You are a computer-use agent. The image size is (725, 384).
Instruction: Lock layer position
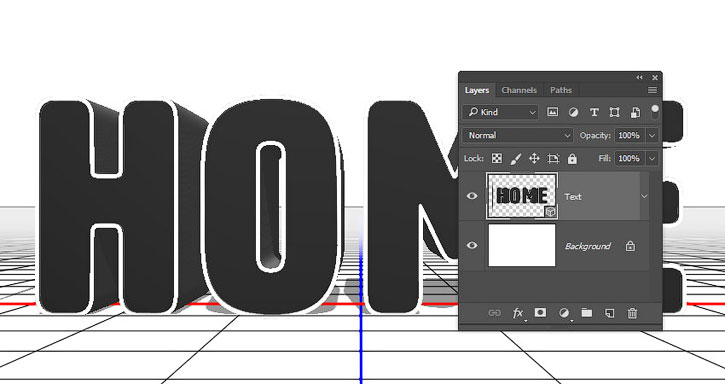(x=534, y=159)
